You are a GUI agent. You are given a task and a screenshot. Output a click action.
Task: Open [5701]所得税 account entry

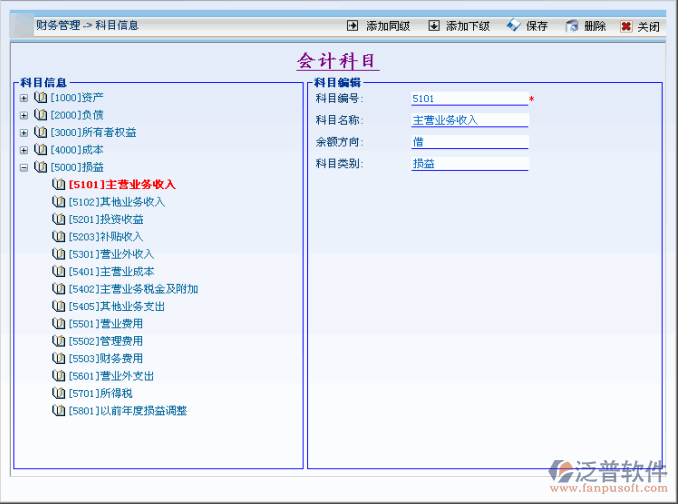[x=101, y=393]
